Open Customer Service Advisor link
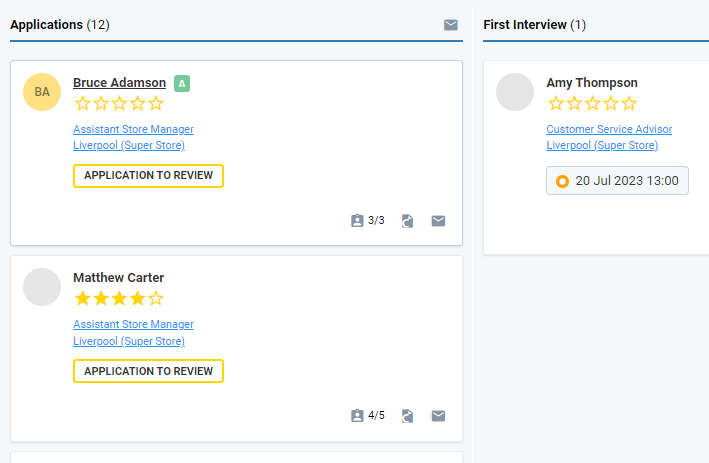Screen dimensions: 709x463 click(609, 129)
